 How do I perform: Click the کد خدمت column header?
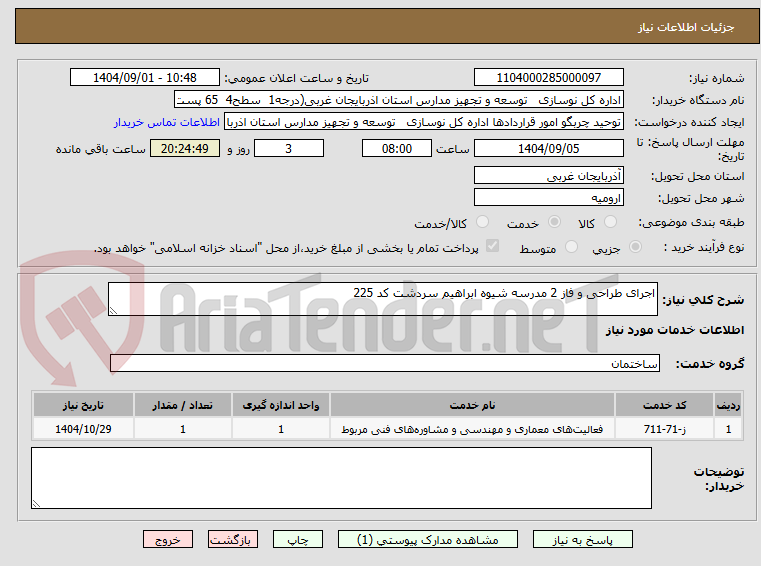pos(664,405)
